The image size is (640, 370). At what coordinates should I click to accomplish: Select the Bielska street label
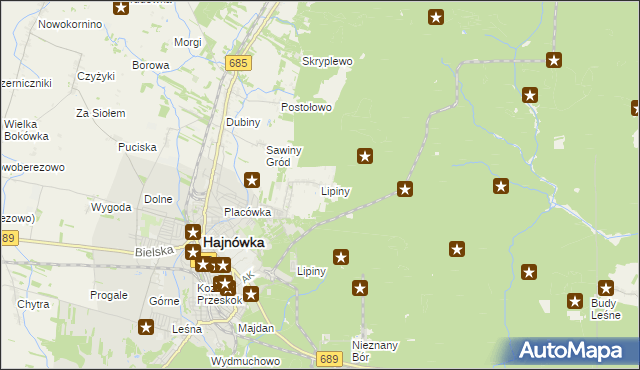pos(155,252)
